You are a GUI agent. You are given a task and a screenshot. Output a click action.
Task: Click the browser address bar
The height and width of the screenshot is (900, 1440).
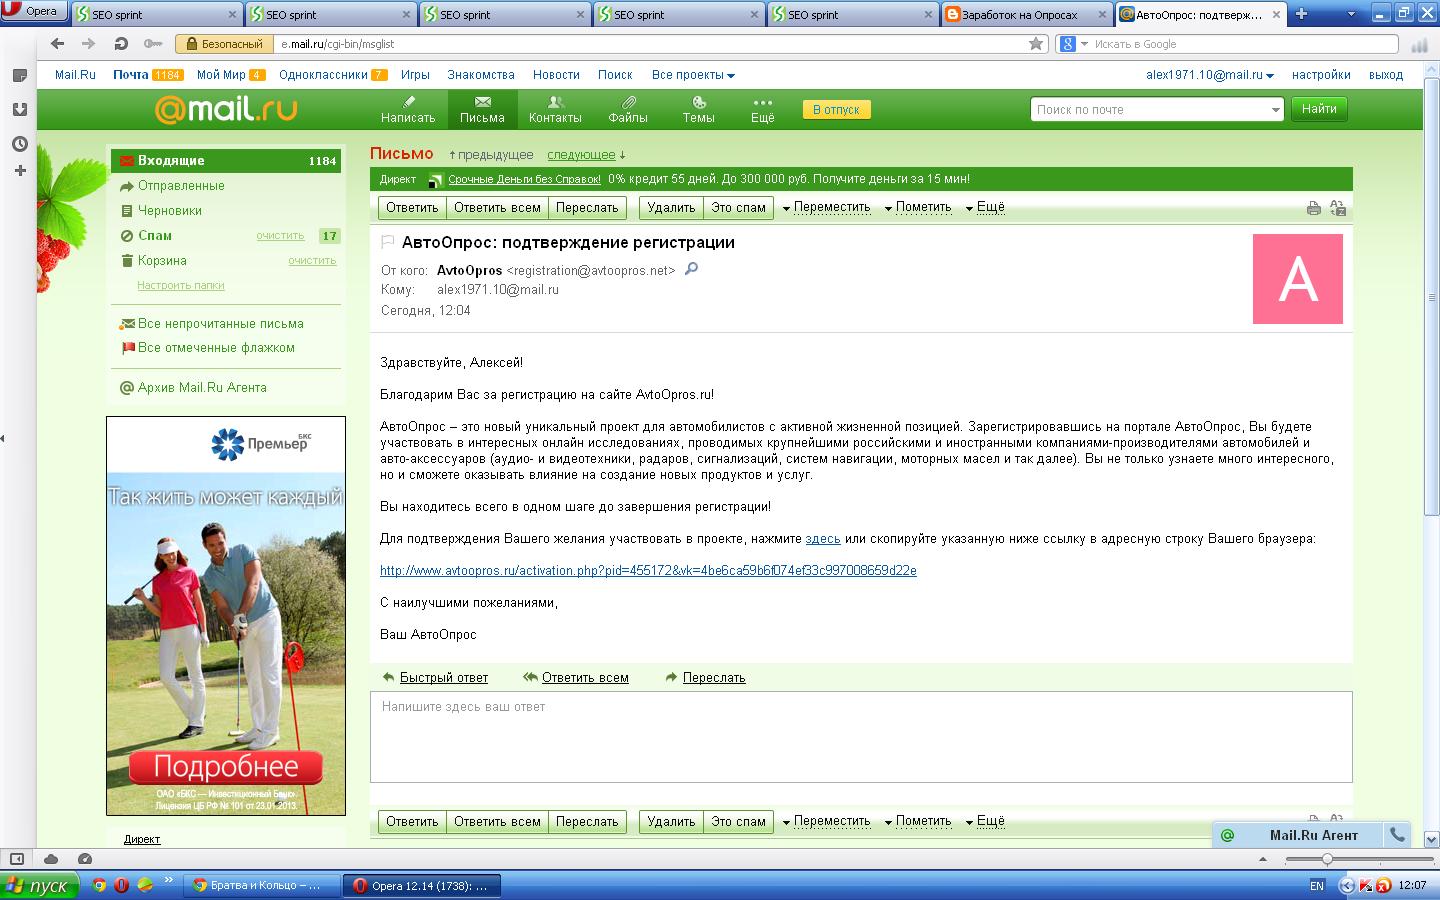pyautogui.click(x=650, y=44)
